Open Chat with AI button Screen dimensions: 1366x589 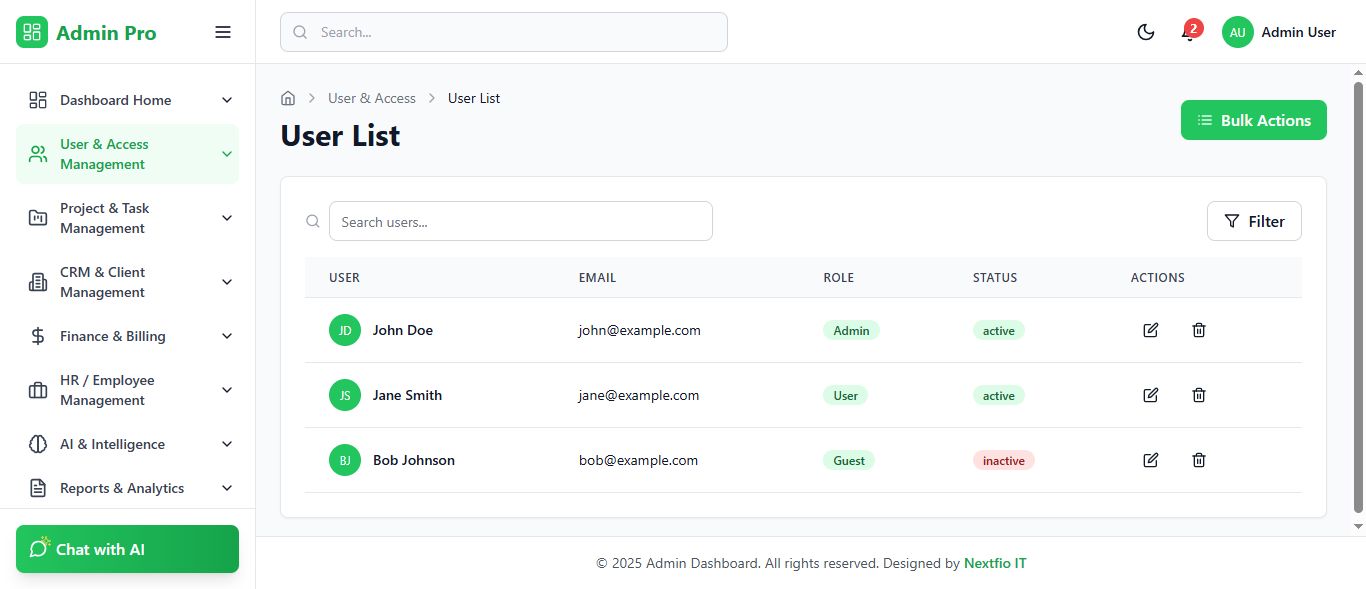point(127,549)
